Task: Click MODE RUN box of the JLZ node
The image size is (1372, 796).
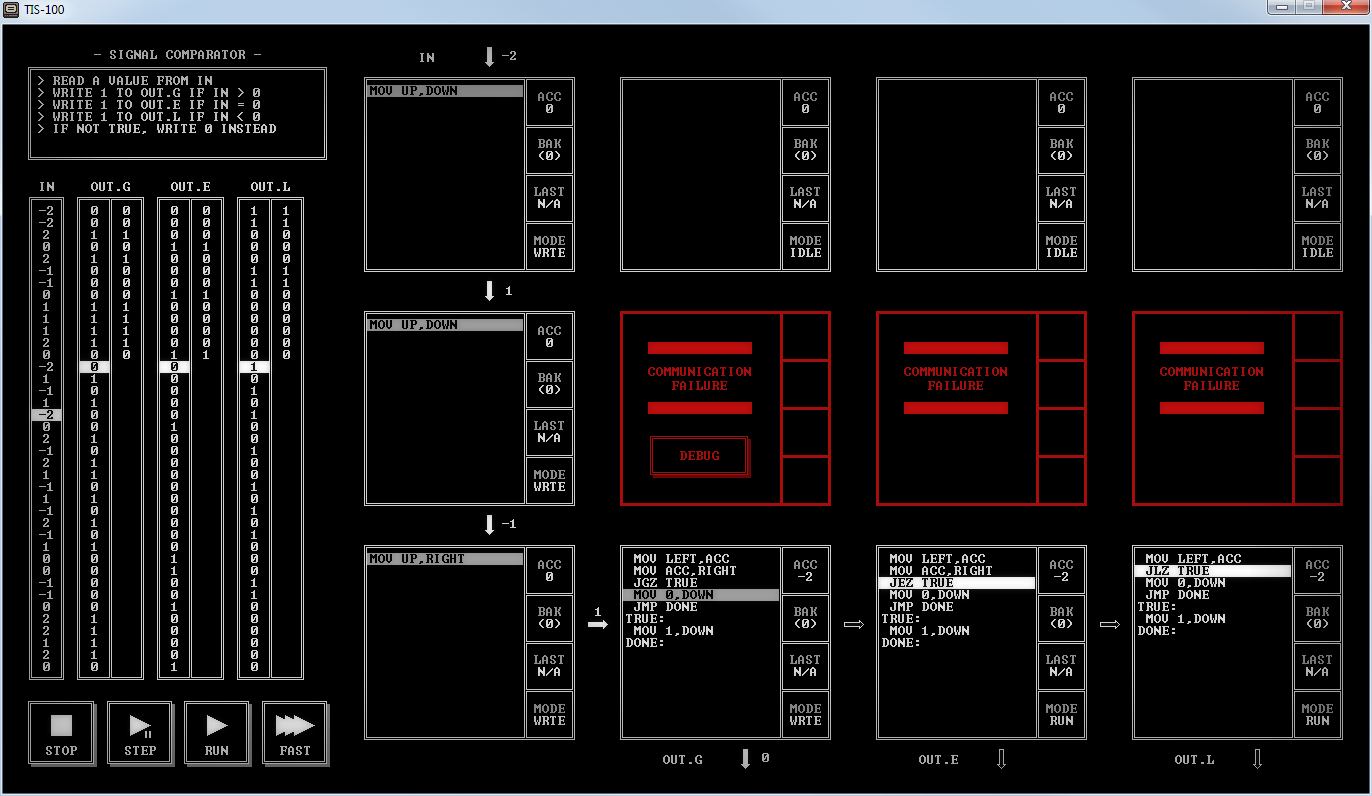Action: (1317, 714)
